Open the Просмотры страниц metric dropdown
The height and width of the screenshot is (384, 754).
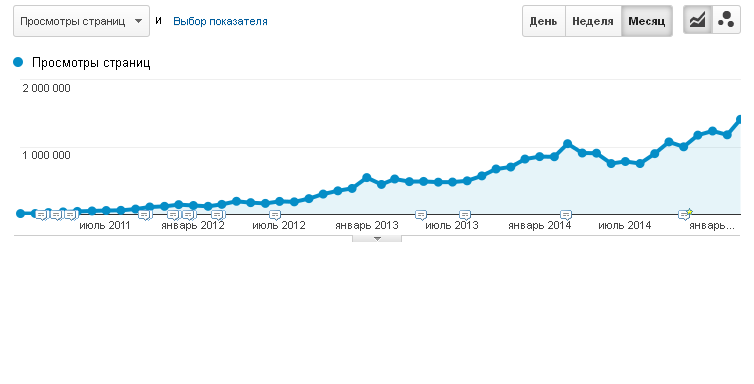(81, 21)
